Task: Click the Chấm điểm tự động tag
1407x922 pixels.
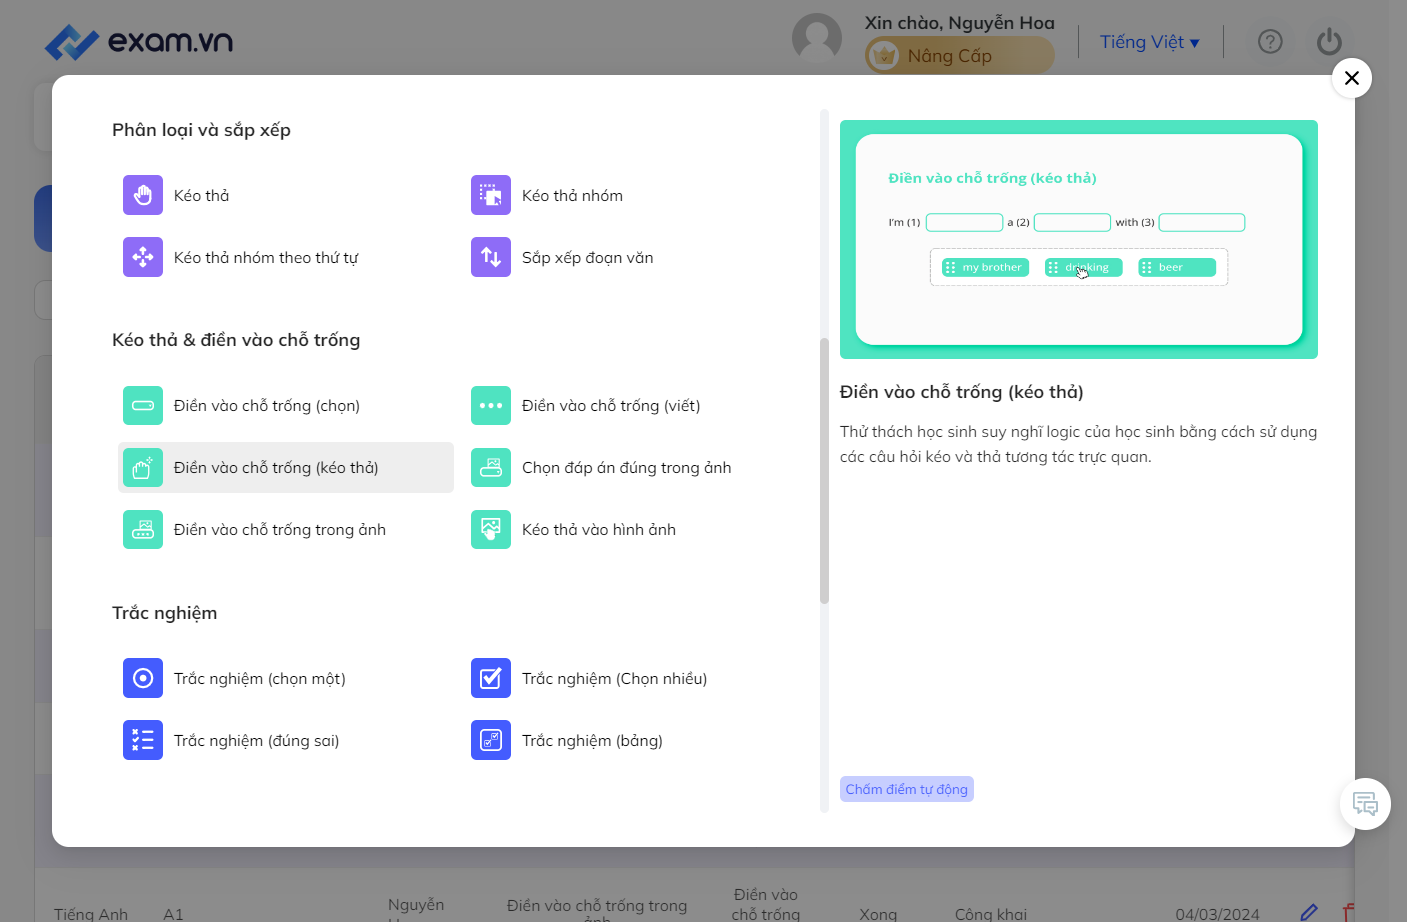Action: tap(907, 789)
